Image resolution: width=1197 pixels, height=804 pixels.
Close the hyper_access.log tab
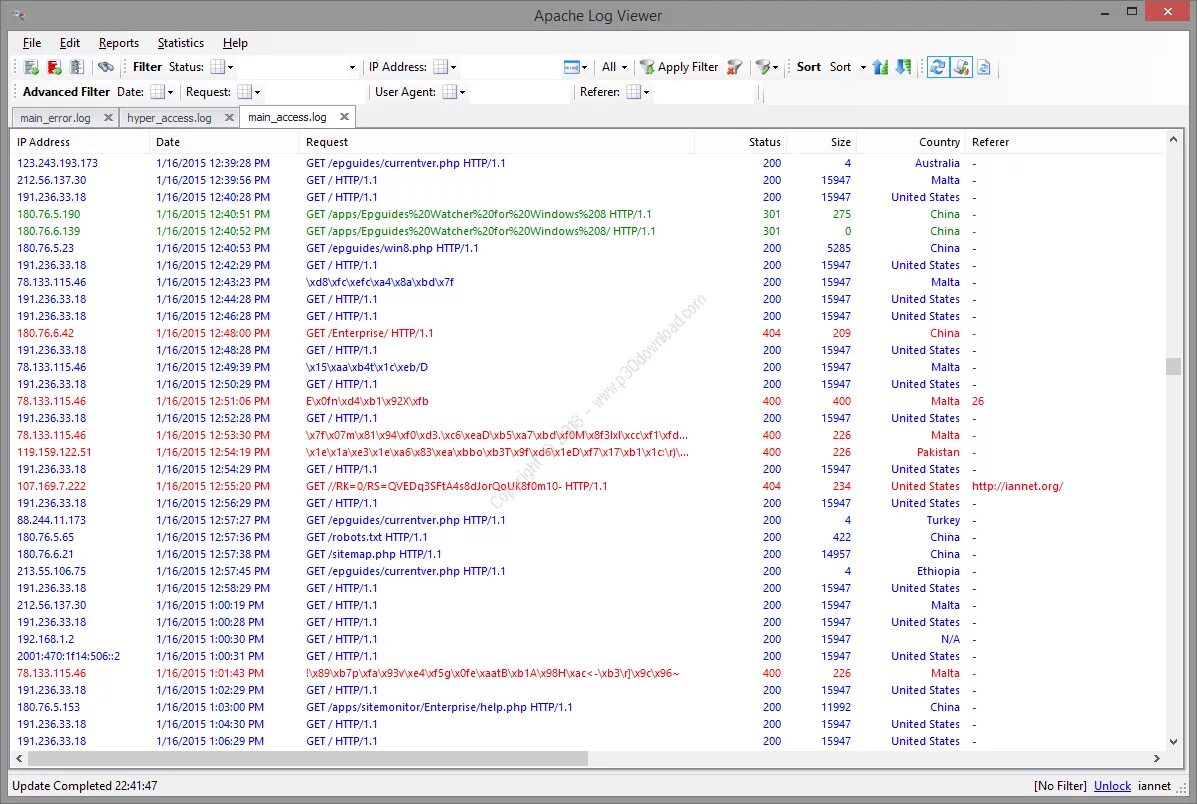pyautogui.click(x=229, y=118)
